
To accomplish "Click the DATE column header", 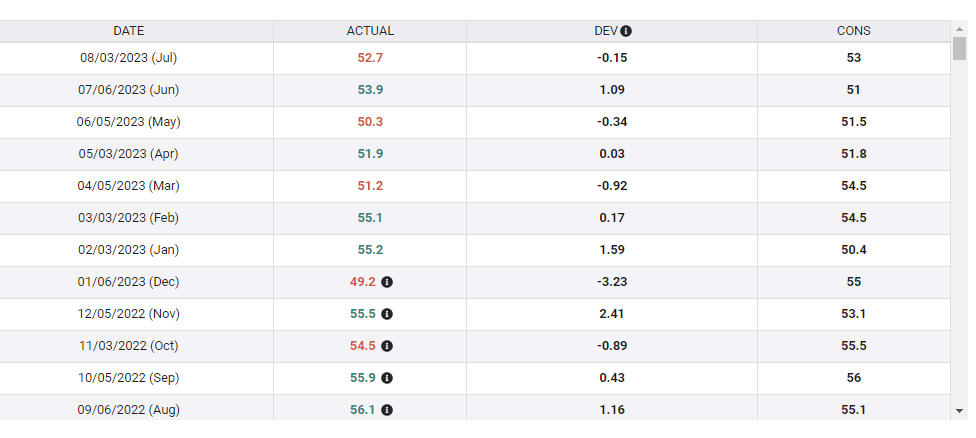I will click(129, 31).
